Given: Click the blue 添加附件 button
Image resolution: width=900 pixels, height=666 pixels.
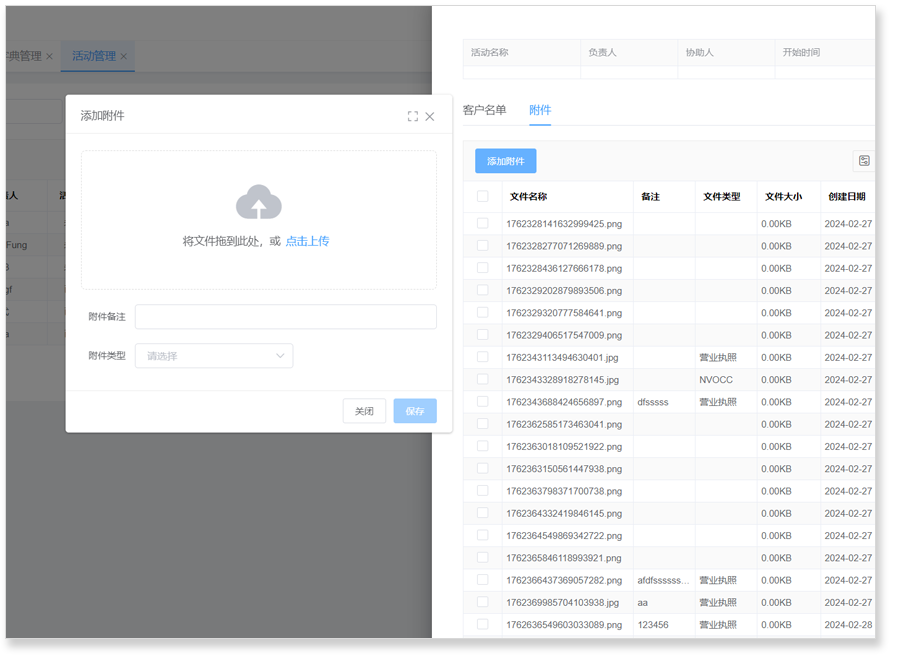Looking at the screenshot, I should coord(506,161).
